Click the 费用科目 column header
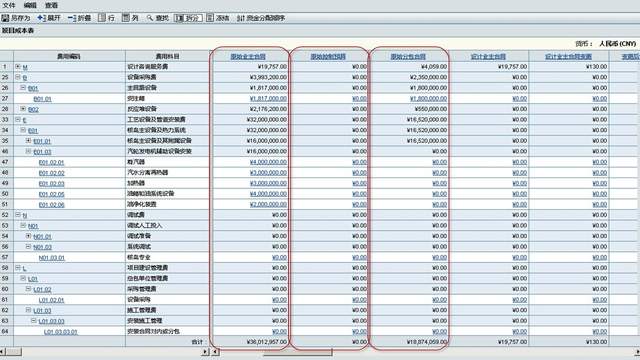Image resolution: width=640 pixels, height=360 pixels. click(168, 56)
